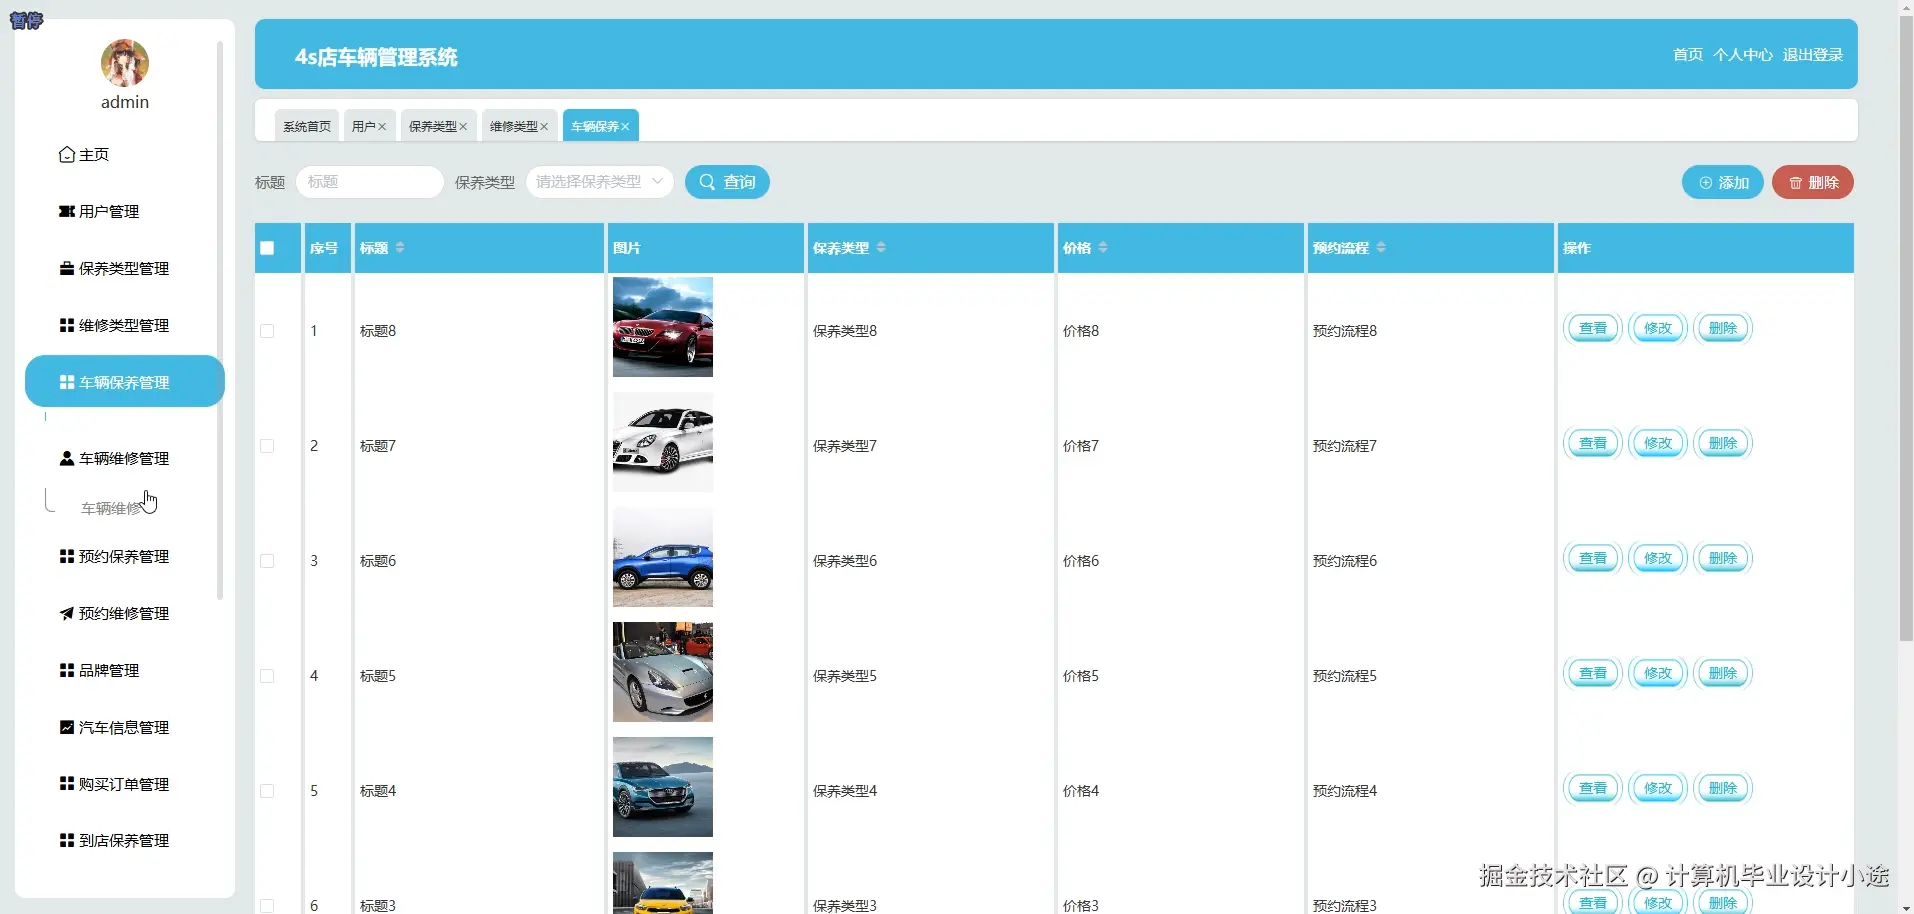Click the 查询 search button
This screenshot has height=914, width=1914.
click(x=727, y=182)
